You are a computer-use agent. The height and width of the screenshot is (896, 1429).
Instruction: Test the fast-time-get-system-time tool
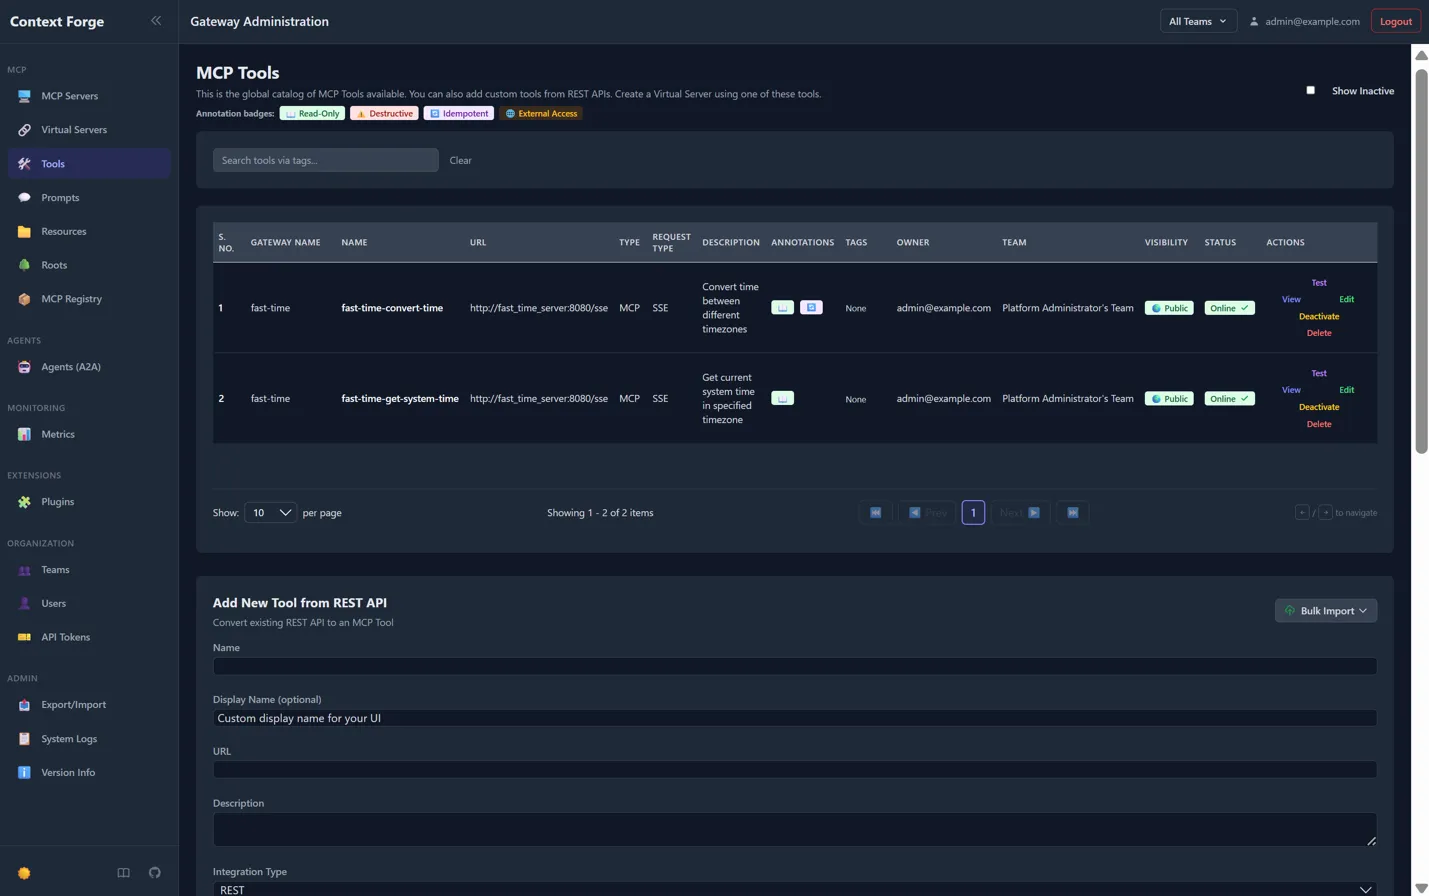[x=1319, y=373]
